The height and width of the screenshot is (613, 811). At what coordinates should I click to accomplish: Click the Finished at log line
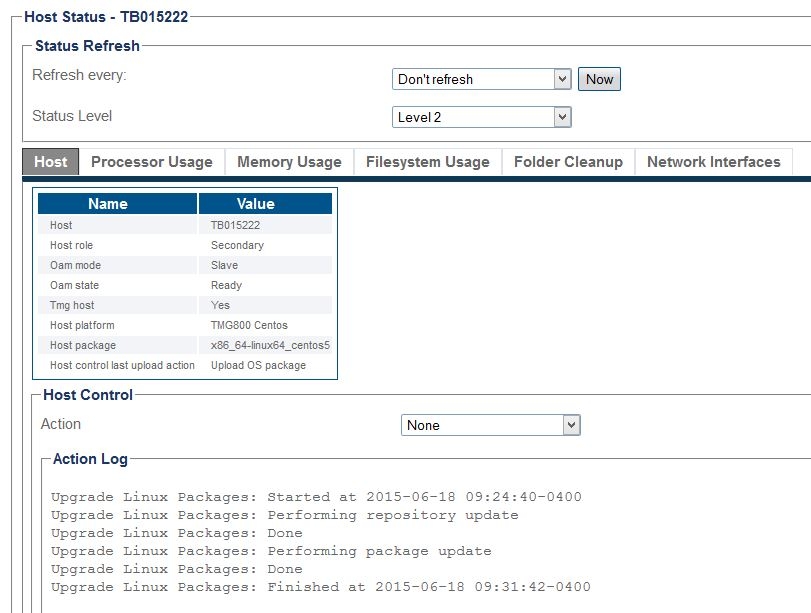[x=320, y=587]
